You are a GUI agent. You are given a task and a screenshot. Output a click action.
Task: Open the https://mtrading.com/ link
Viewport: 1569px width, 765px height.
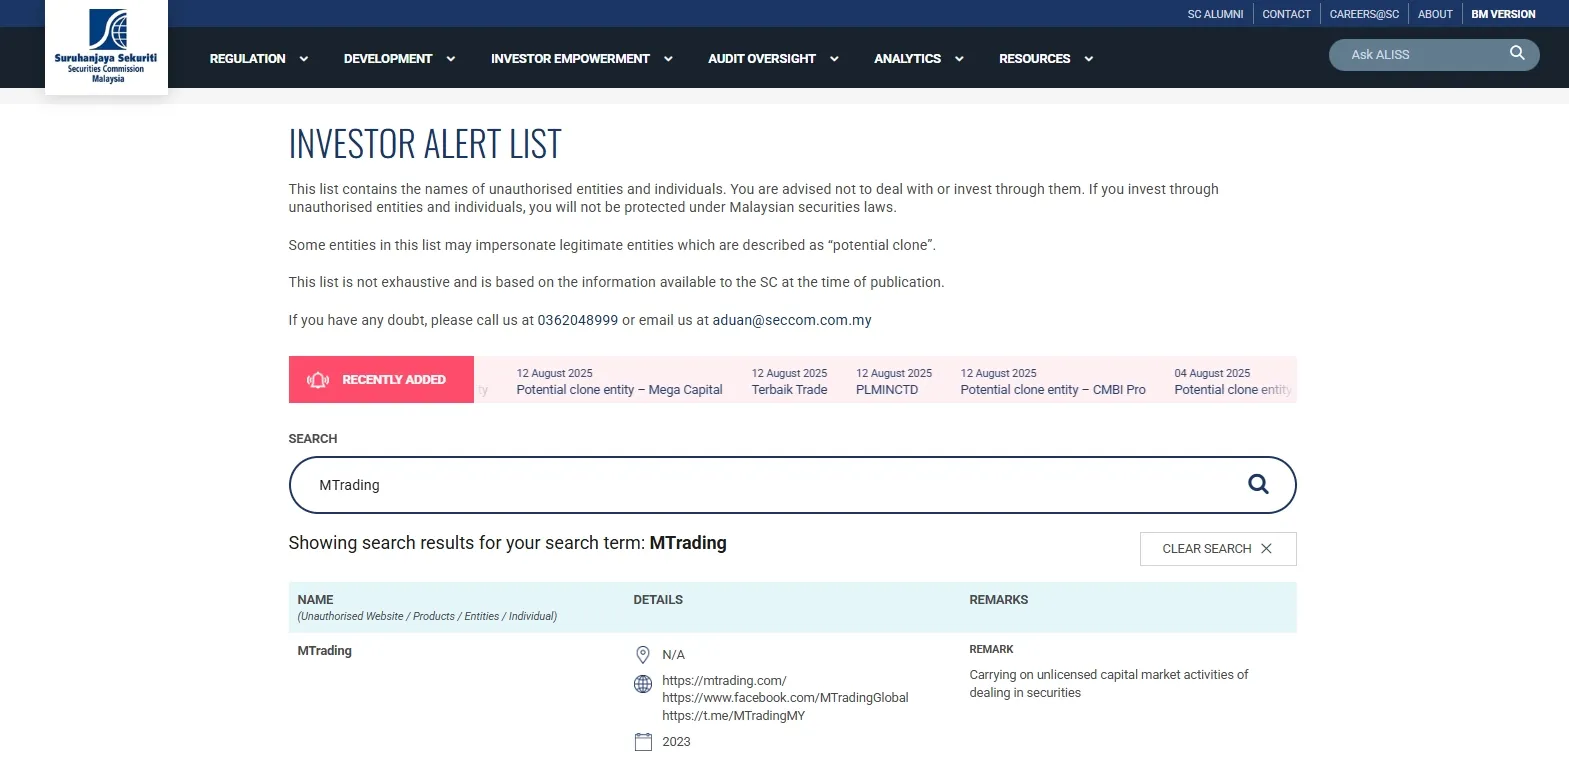point(724,681)
